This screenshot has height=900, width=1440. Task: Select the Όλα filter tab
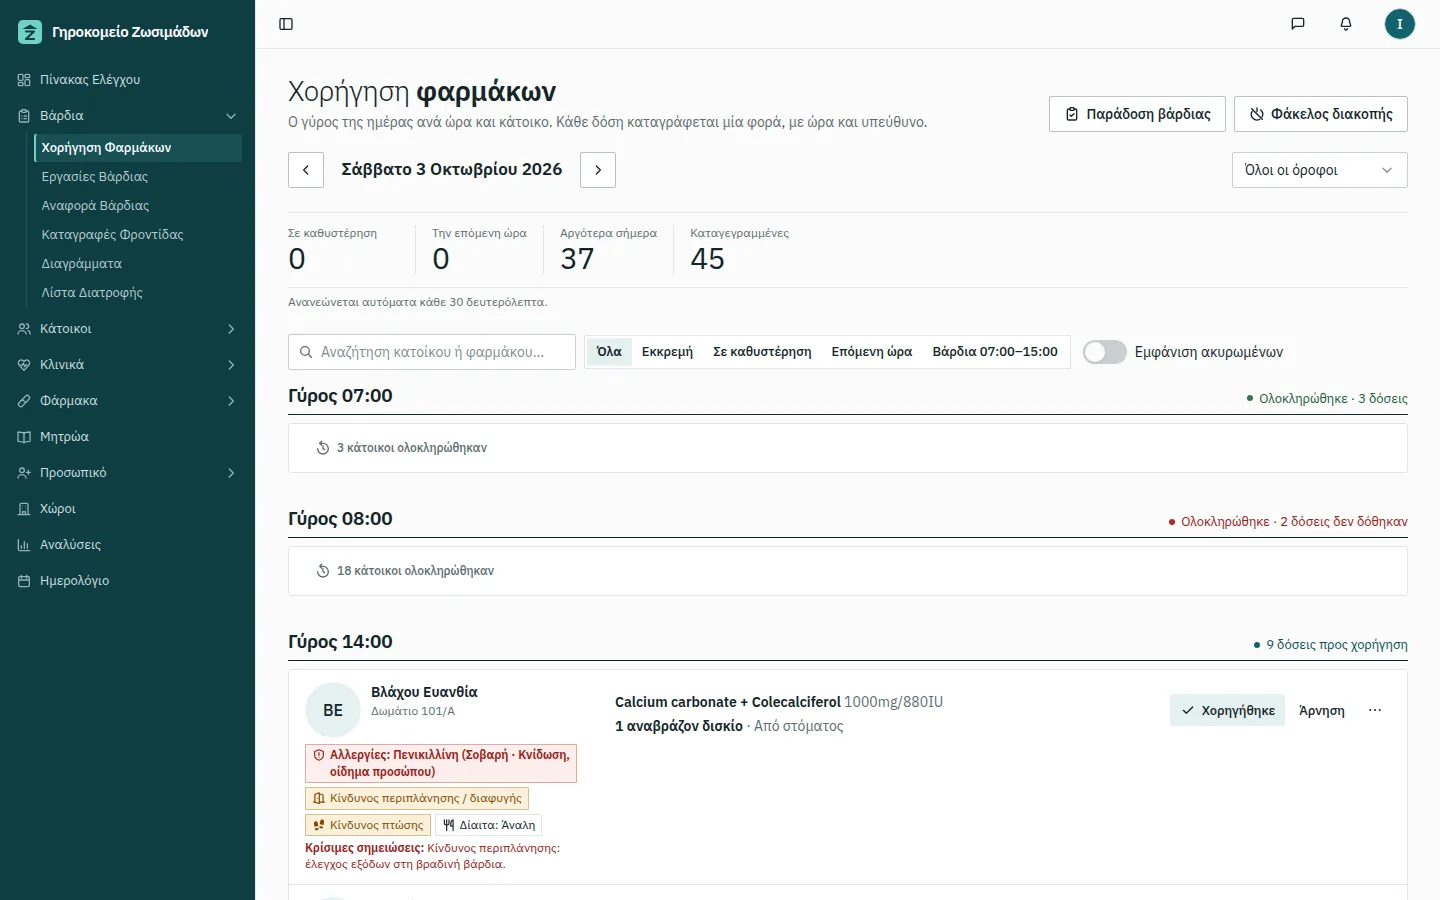pyautogui.click(x=609, y=352)
